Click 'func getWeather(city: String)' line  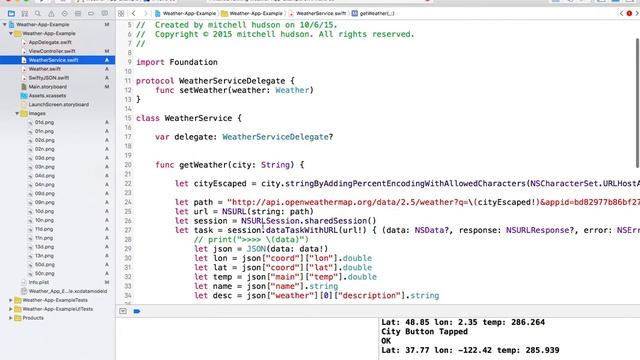229,165
